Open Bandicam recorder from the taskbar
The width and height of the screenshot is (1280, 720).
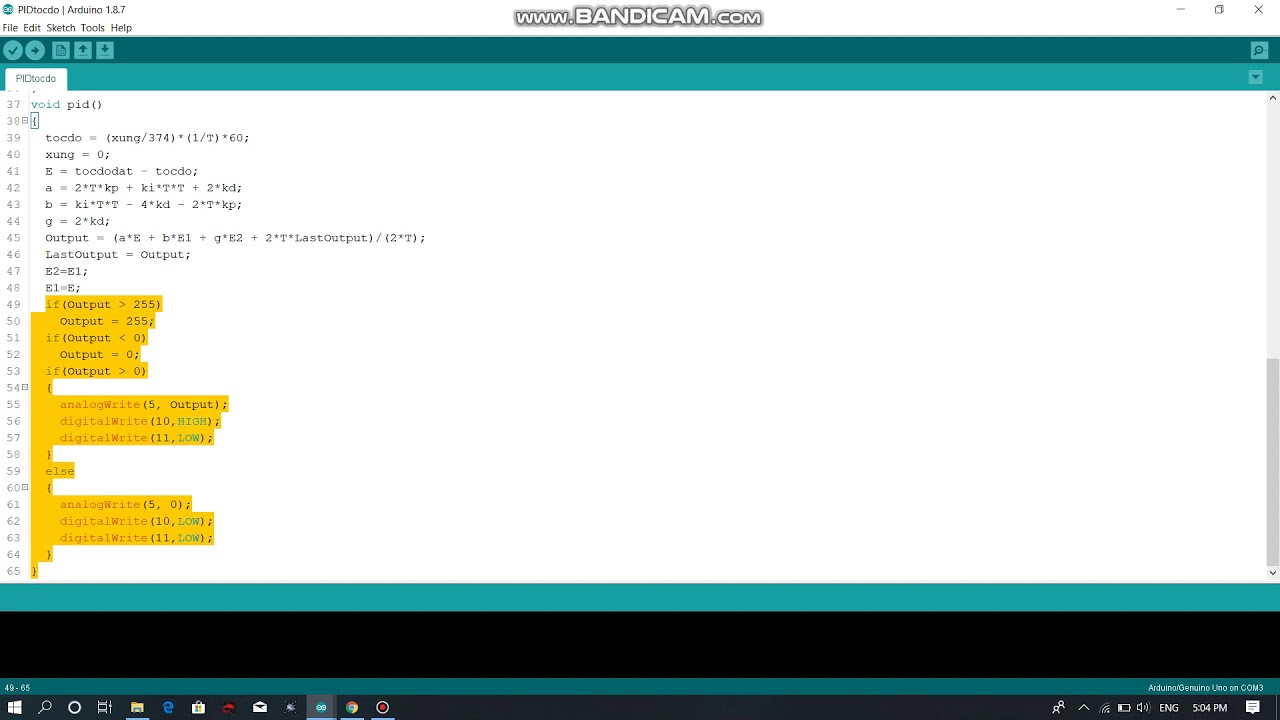[x=382, y=707]
